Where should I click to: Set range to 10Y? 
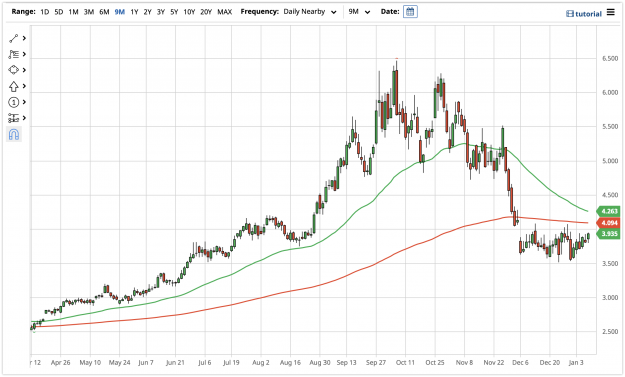pyautogui.click(x=189, y=12)
